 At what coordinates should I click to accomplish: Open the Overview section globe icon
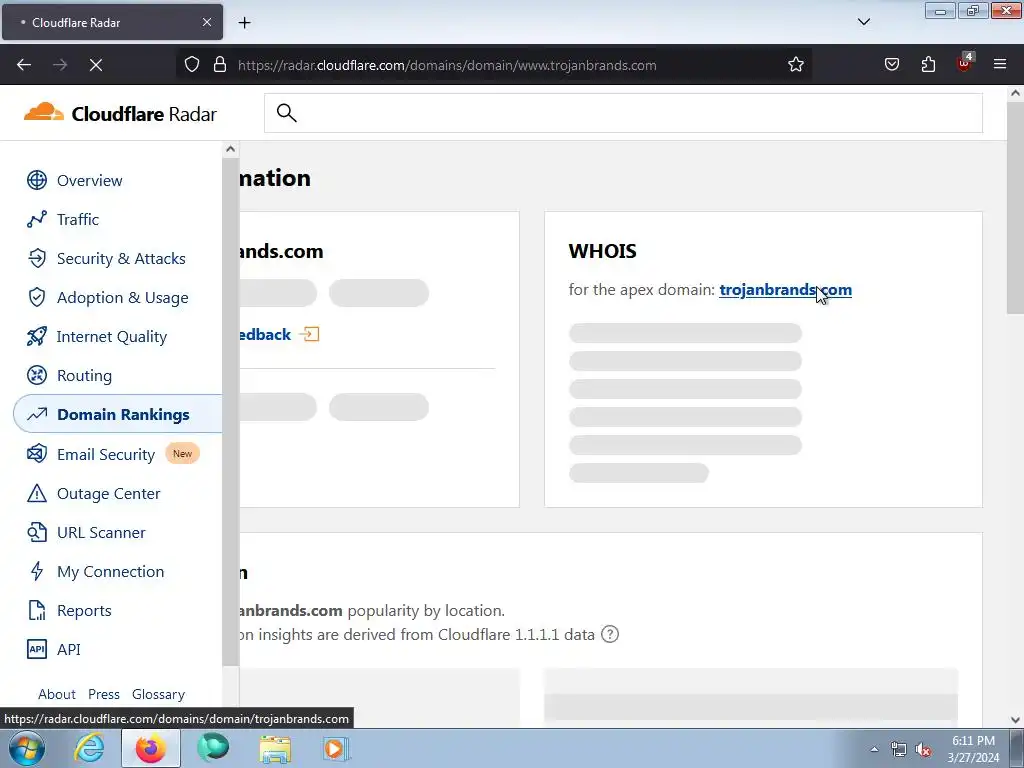point(37,180)
